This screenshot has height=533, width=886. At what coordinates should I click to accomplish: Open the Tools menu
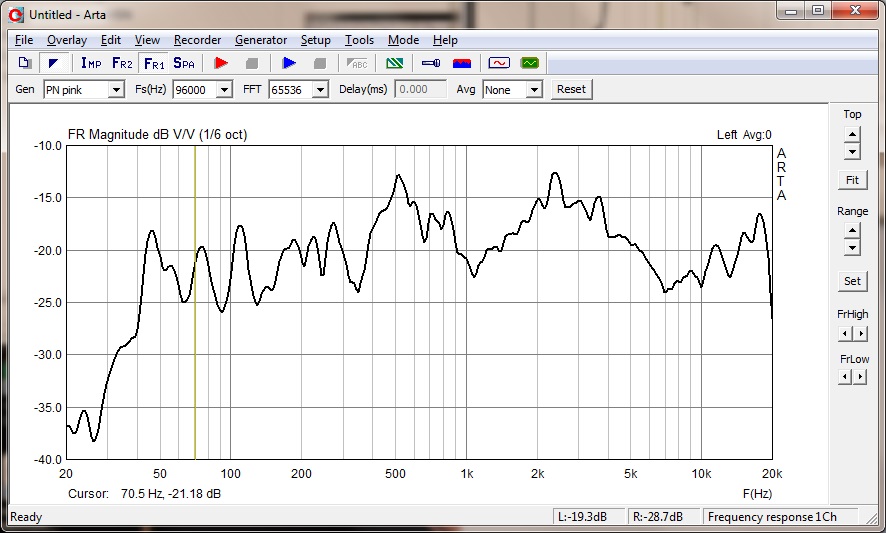(359, 40)
